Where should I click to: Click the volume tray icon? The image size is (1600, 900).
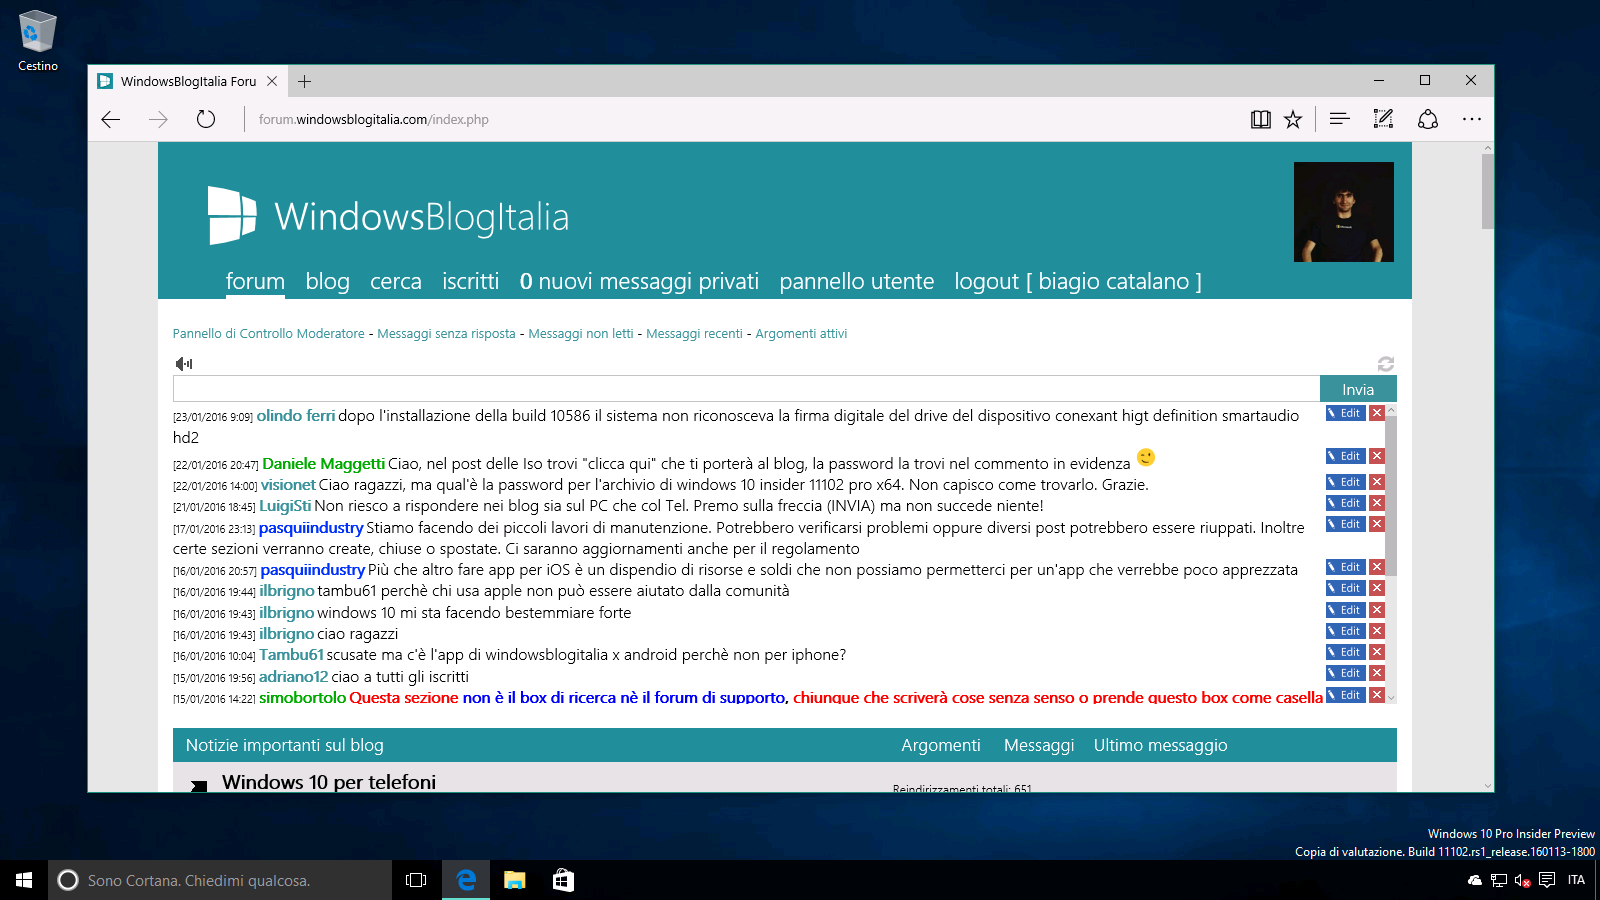pos(1522,880)
